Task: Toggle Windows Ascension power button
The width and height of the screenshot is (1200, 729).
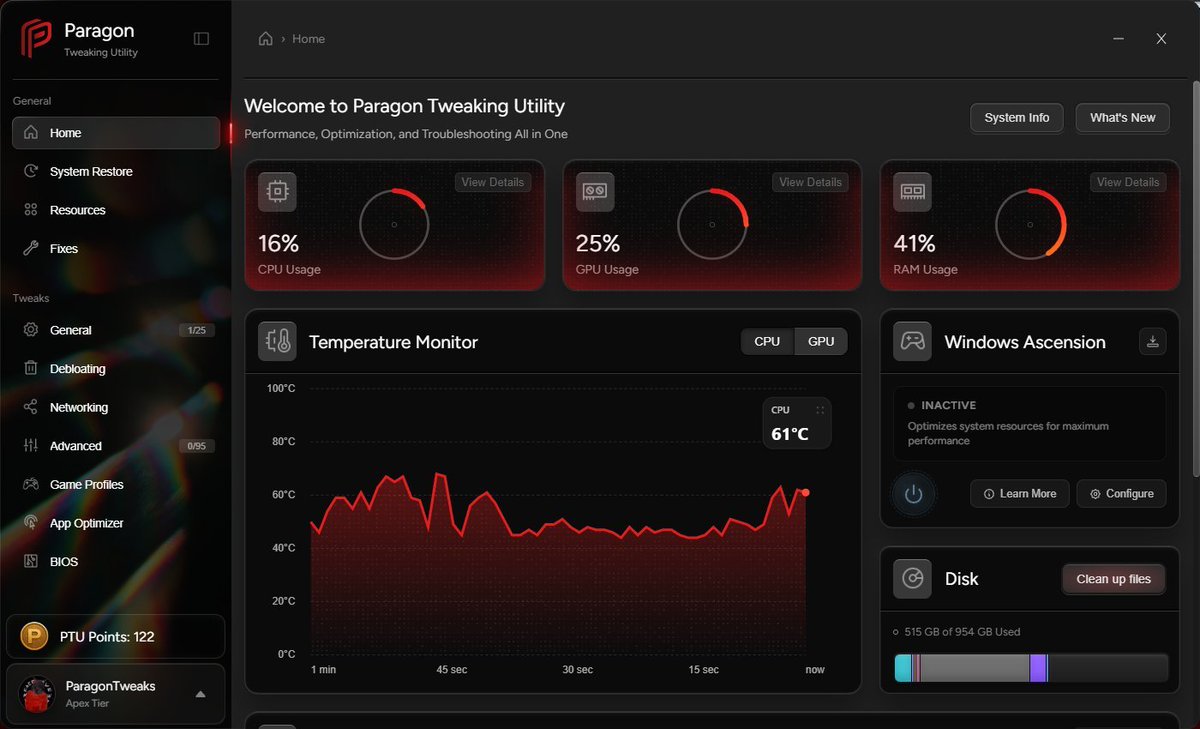Action: (x=913, y=494)
